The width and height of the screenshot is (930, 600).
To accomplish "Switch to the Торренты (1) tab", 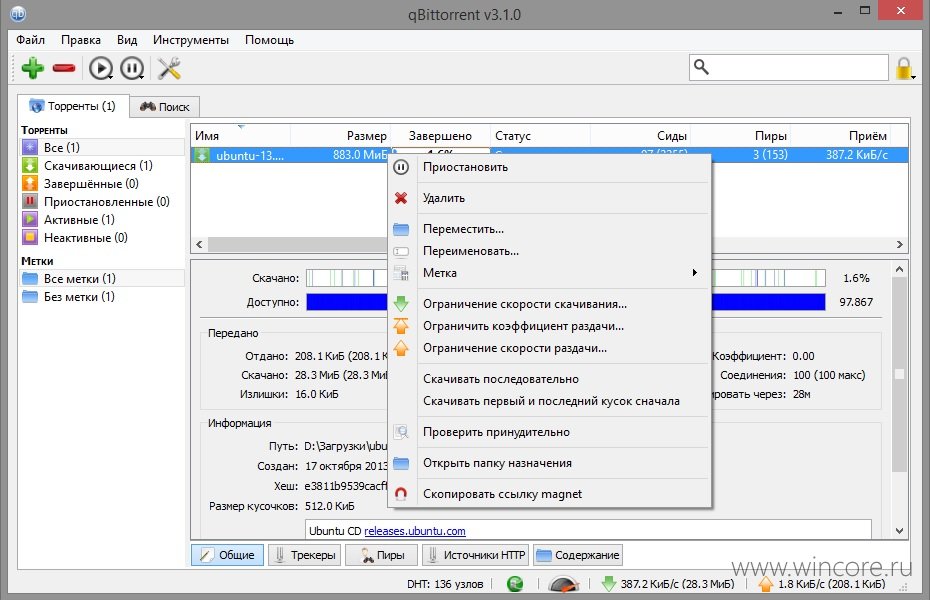I will tap(73, 106).
